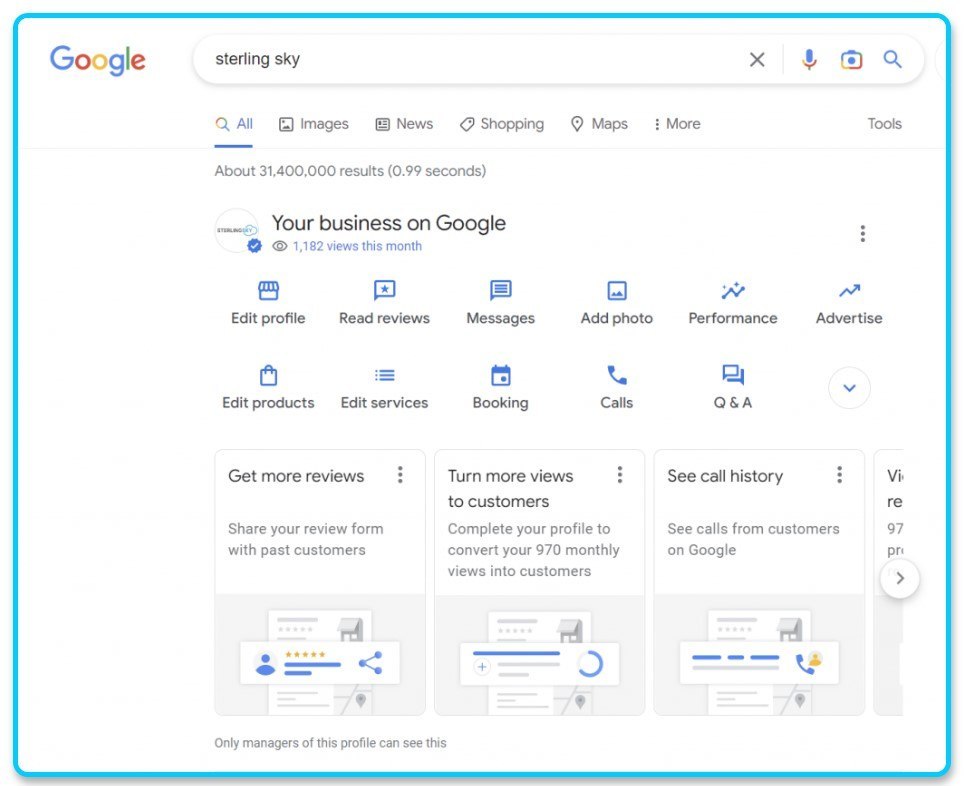965x786 pixels.
Task: Switch to the Images tab
Action: point(314,124)
